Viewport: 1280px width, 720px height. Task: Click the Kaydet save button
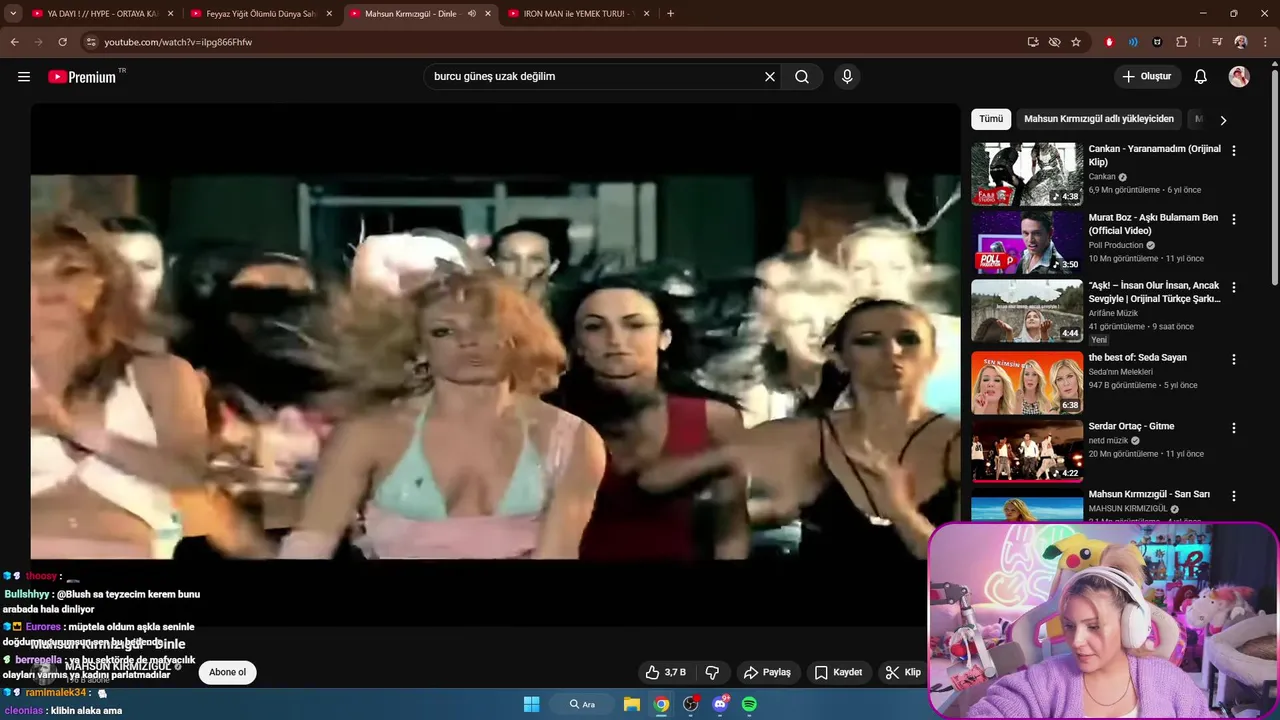pos(838,672)
